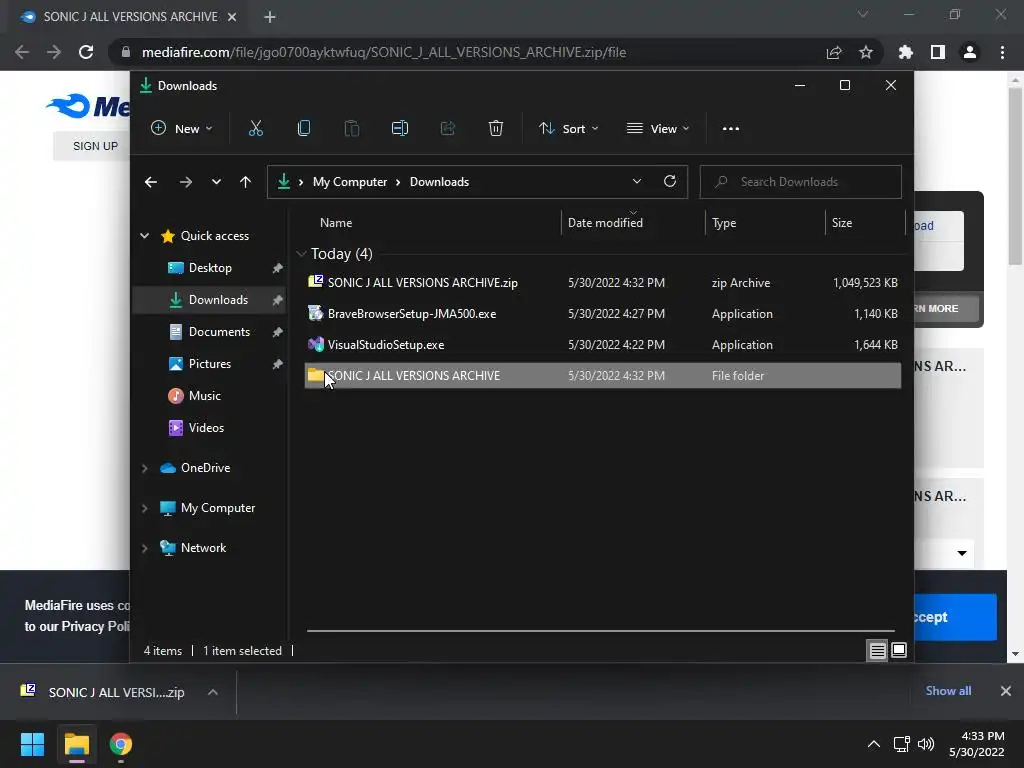The height and width of the screenshot is (768, 1024).
Task: Switch to large thumbnails view icon
Action: (x=899, y=650)
